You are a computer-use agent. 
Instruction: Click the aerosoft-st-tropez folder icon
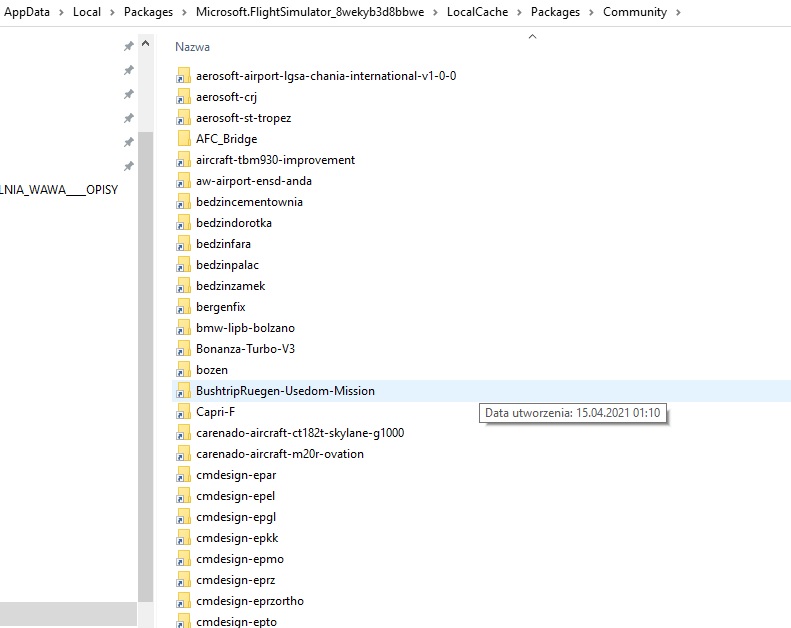pos(183,118)
